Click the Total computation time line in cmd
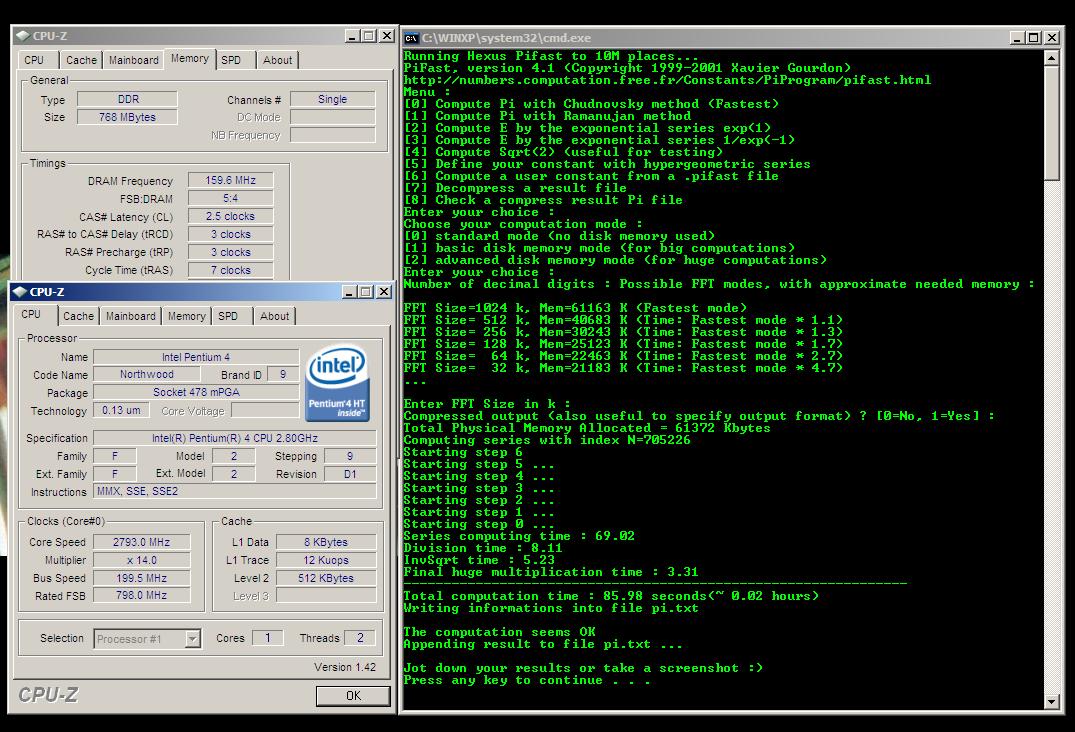This screenshot has height=732, width=1075. (612, 596)
